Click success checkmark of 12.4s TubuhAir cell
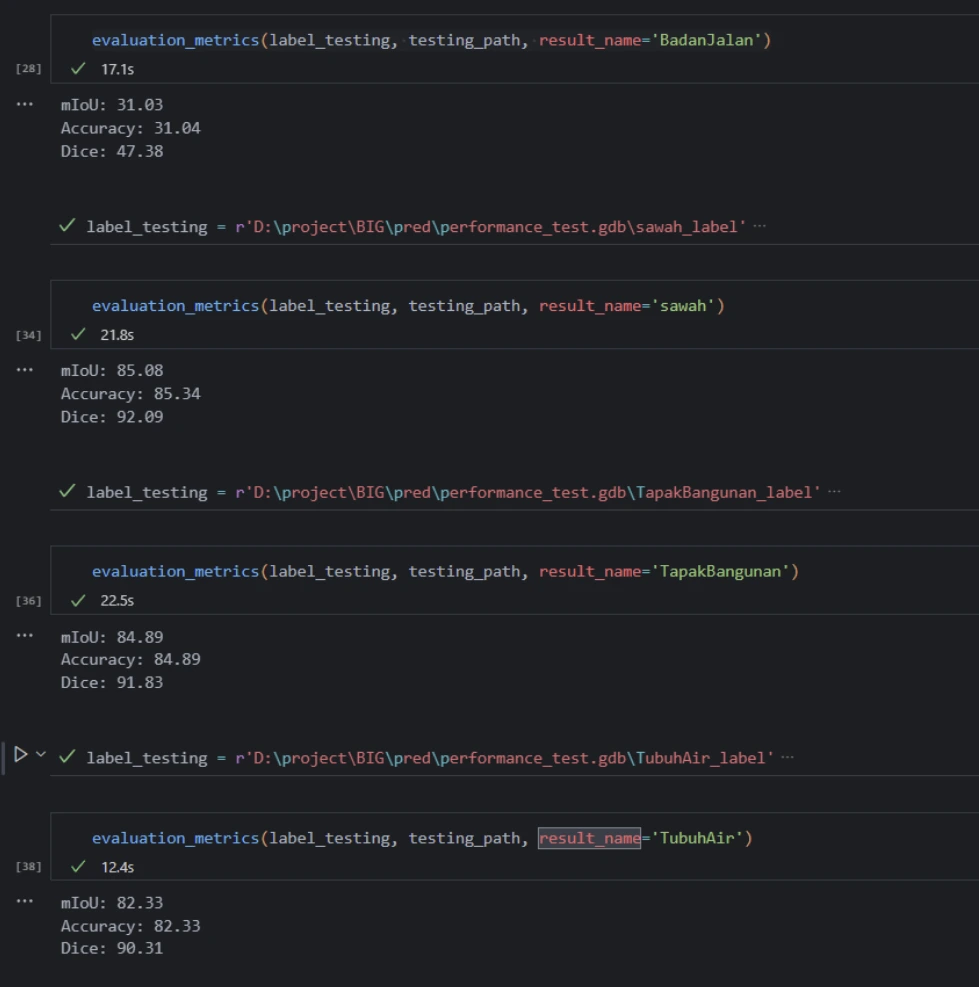This screenshot has height=987, width=979. tap(78, 867)
